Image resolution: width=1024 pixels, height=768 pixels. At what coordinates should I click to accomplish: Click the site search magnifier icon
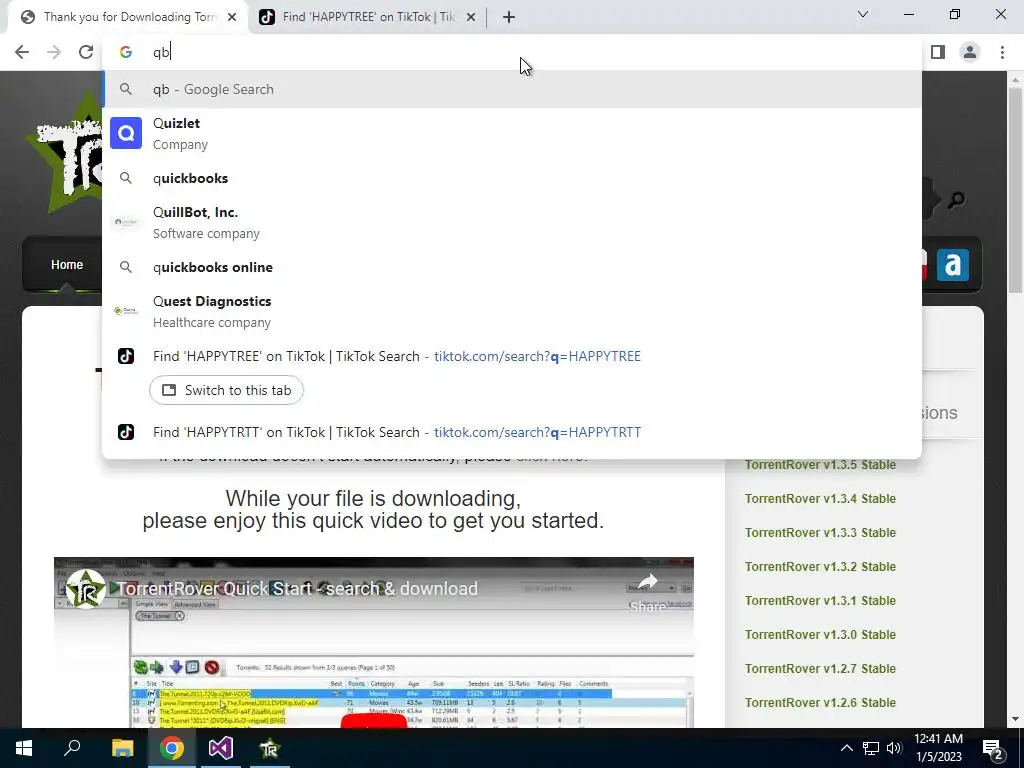click(956, 200)
